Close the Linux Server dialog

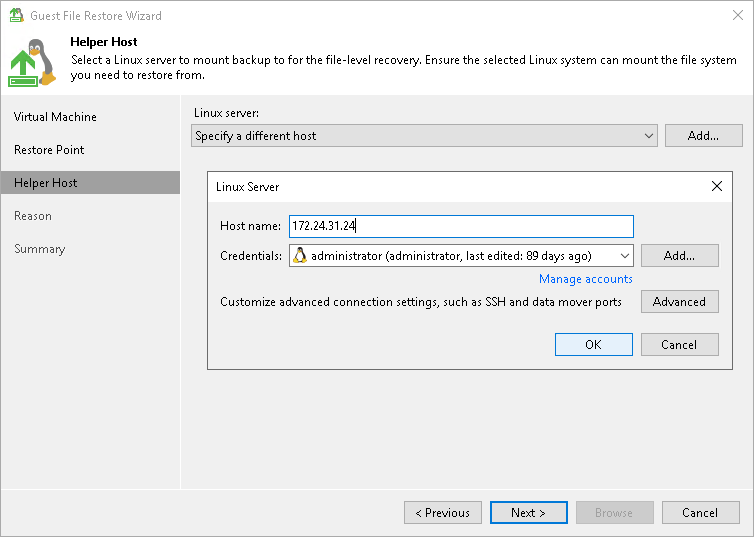pos(716,186)
